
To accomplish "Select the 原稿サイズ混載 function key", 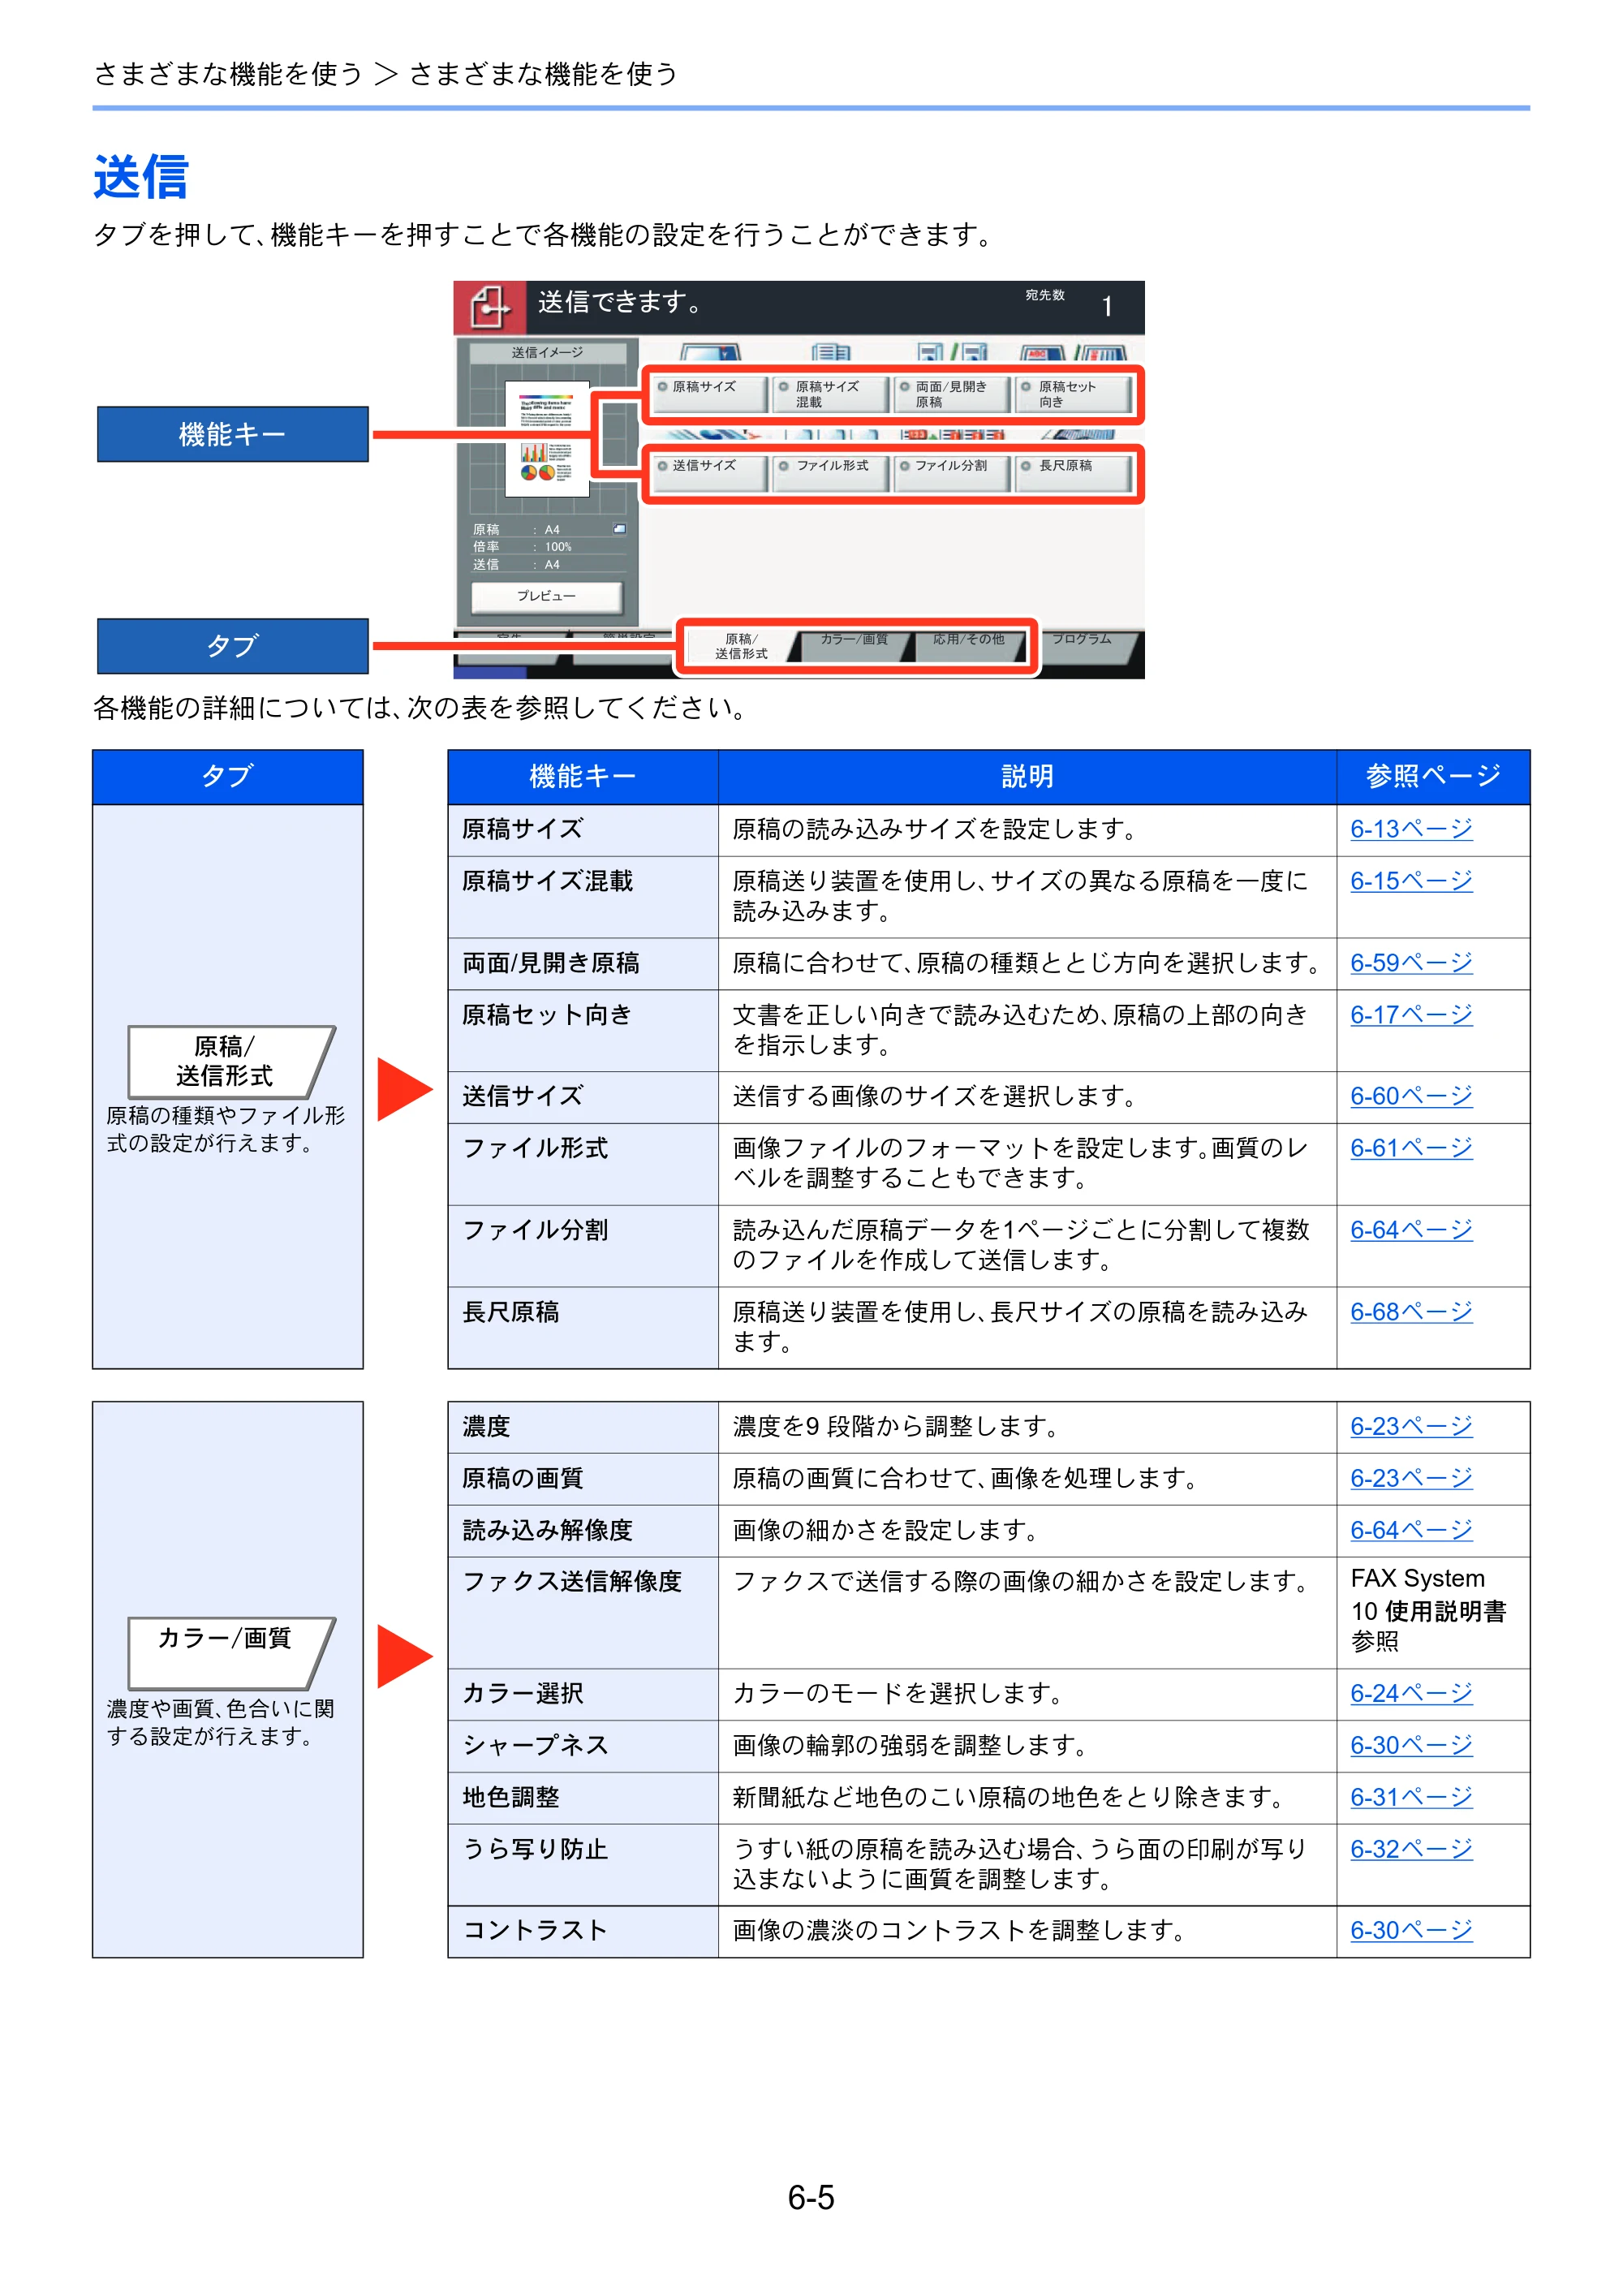I will tap(830, 394).
